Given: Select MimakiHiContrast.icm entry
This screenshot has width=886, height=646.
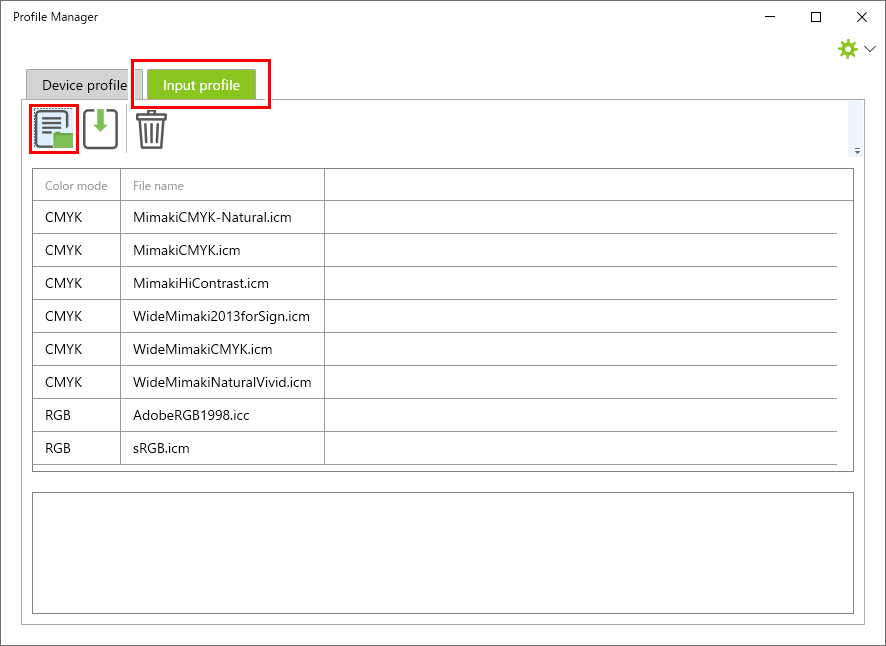Looking at the screenshot, I should click(x=201, y=283).
